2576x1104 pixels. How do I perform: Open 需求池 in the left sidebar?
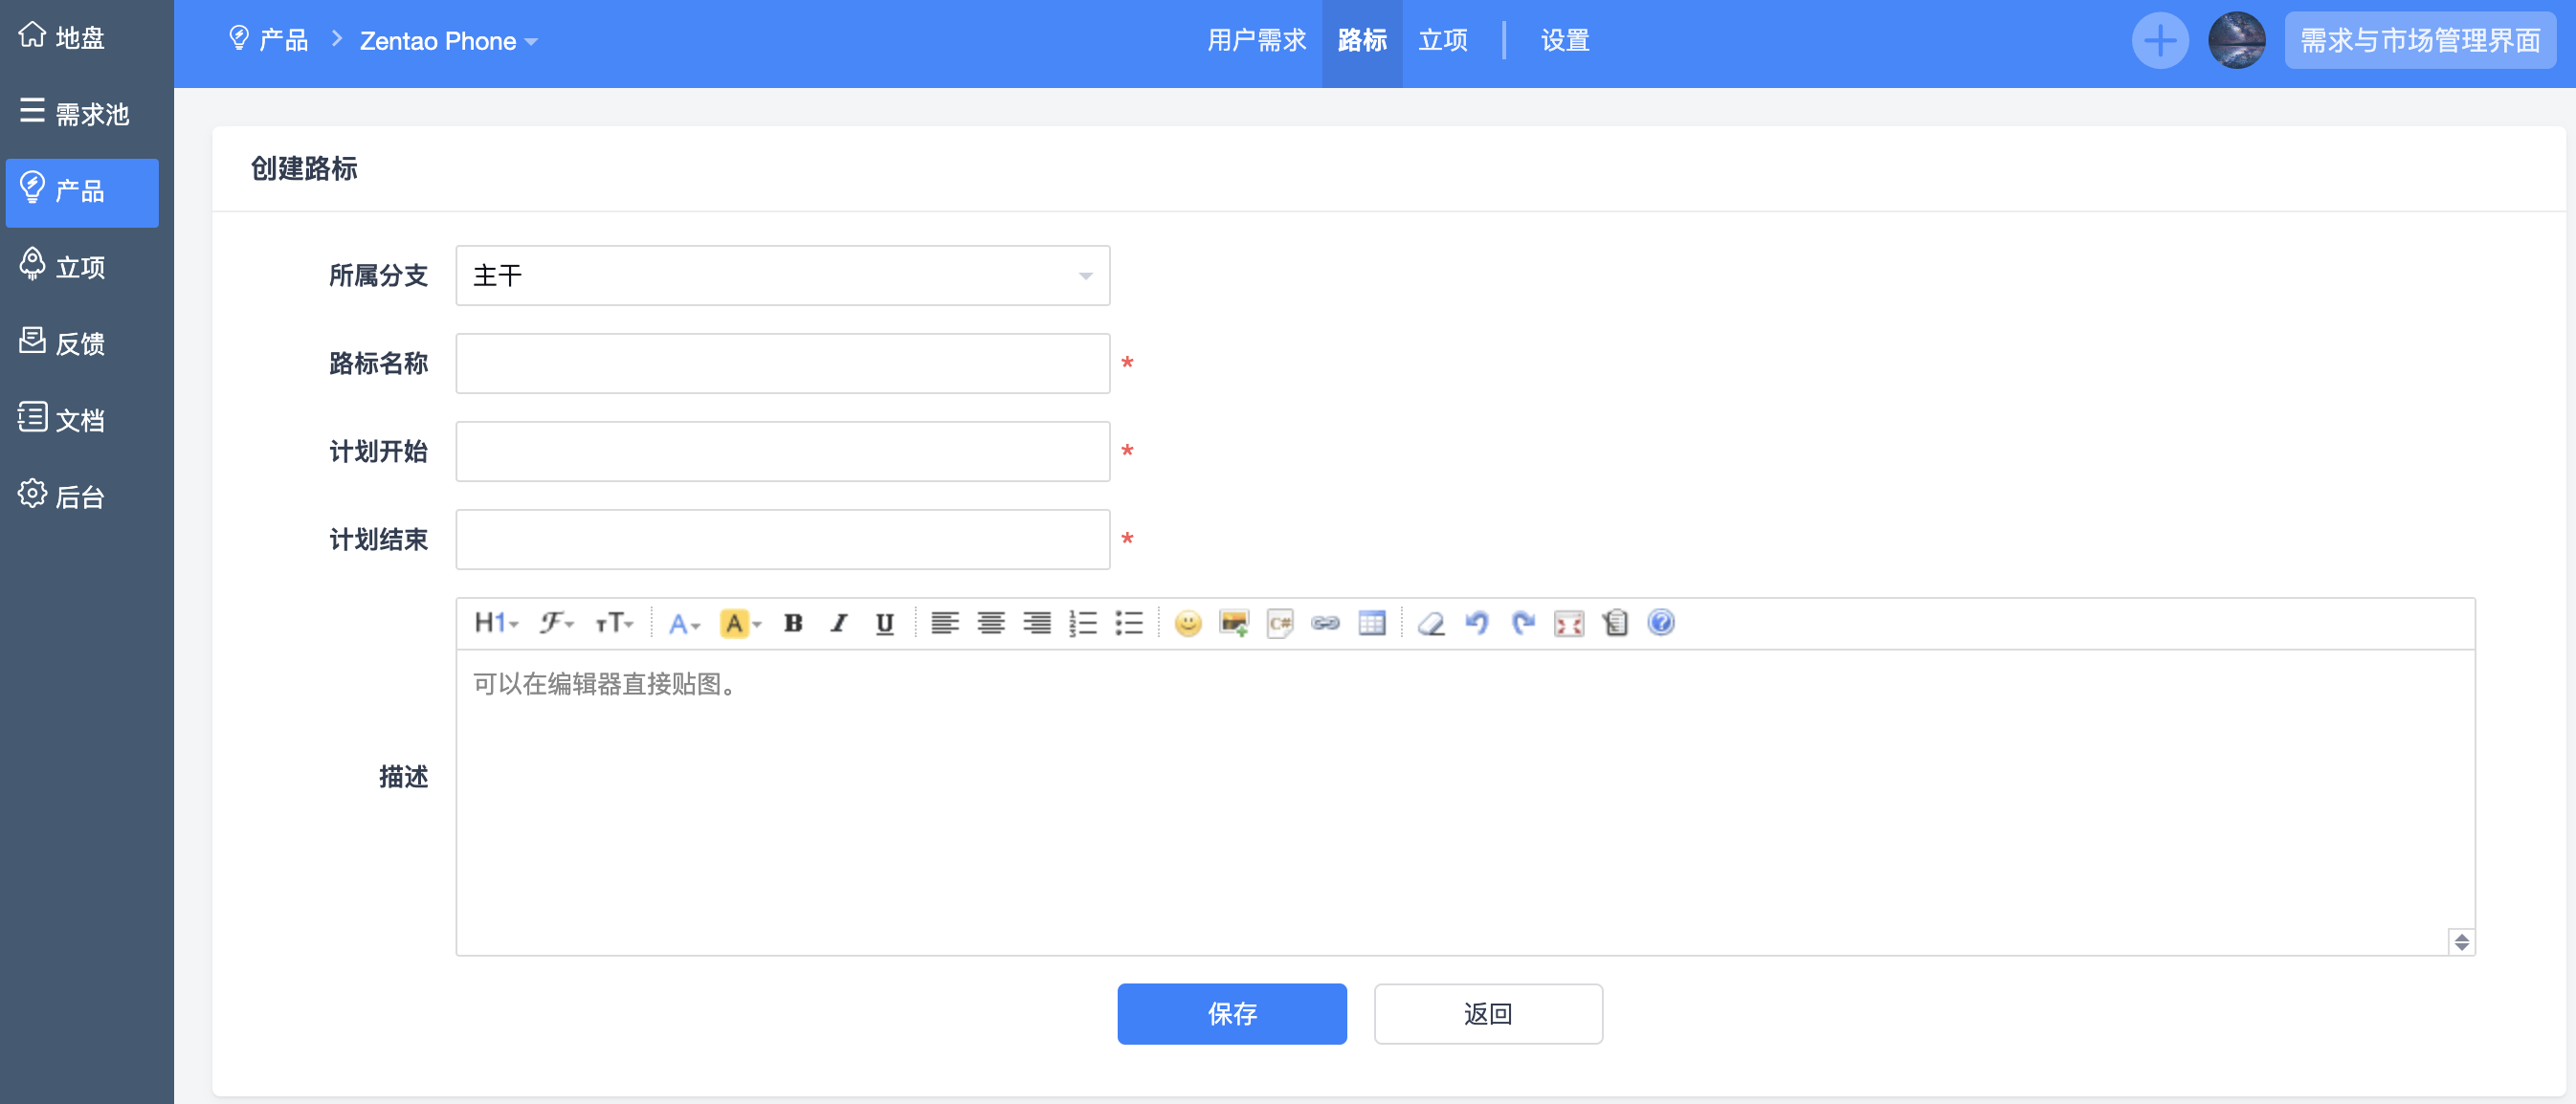(x=80, y=113)
